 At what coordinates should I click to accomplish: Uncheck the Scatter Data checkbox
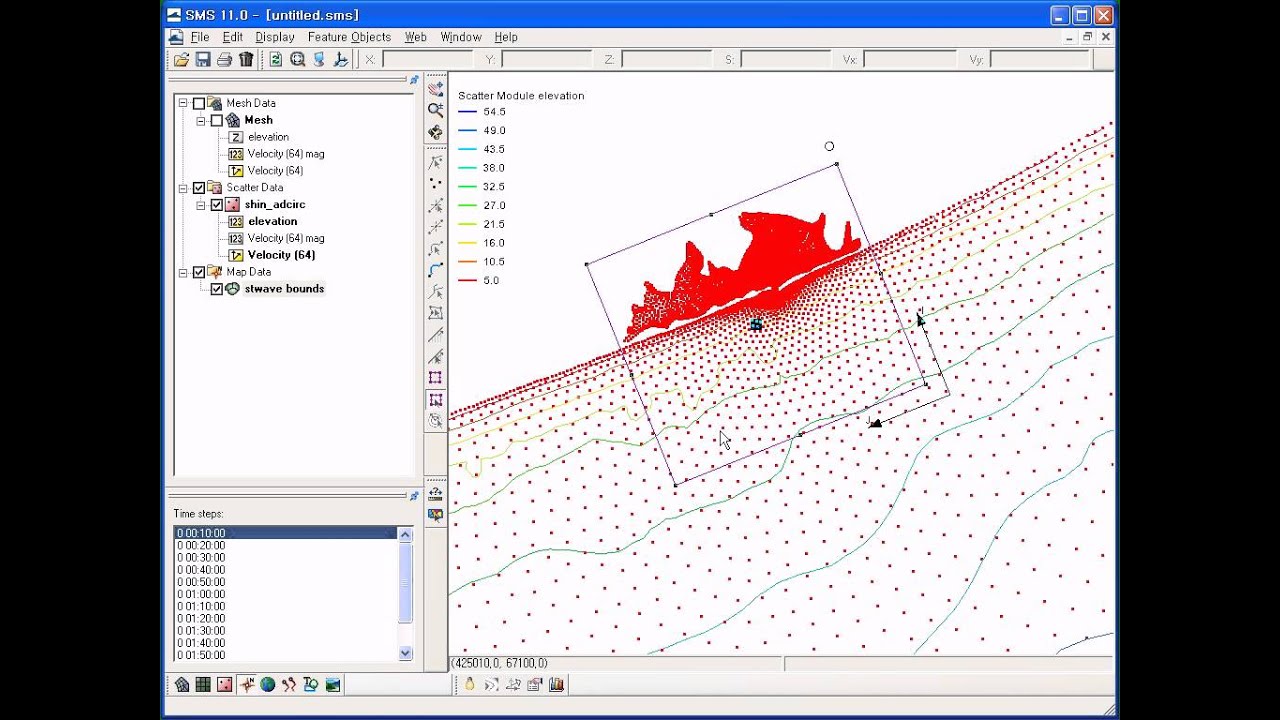point(199,188)
